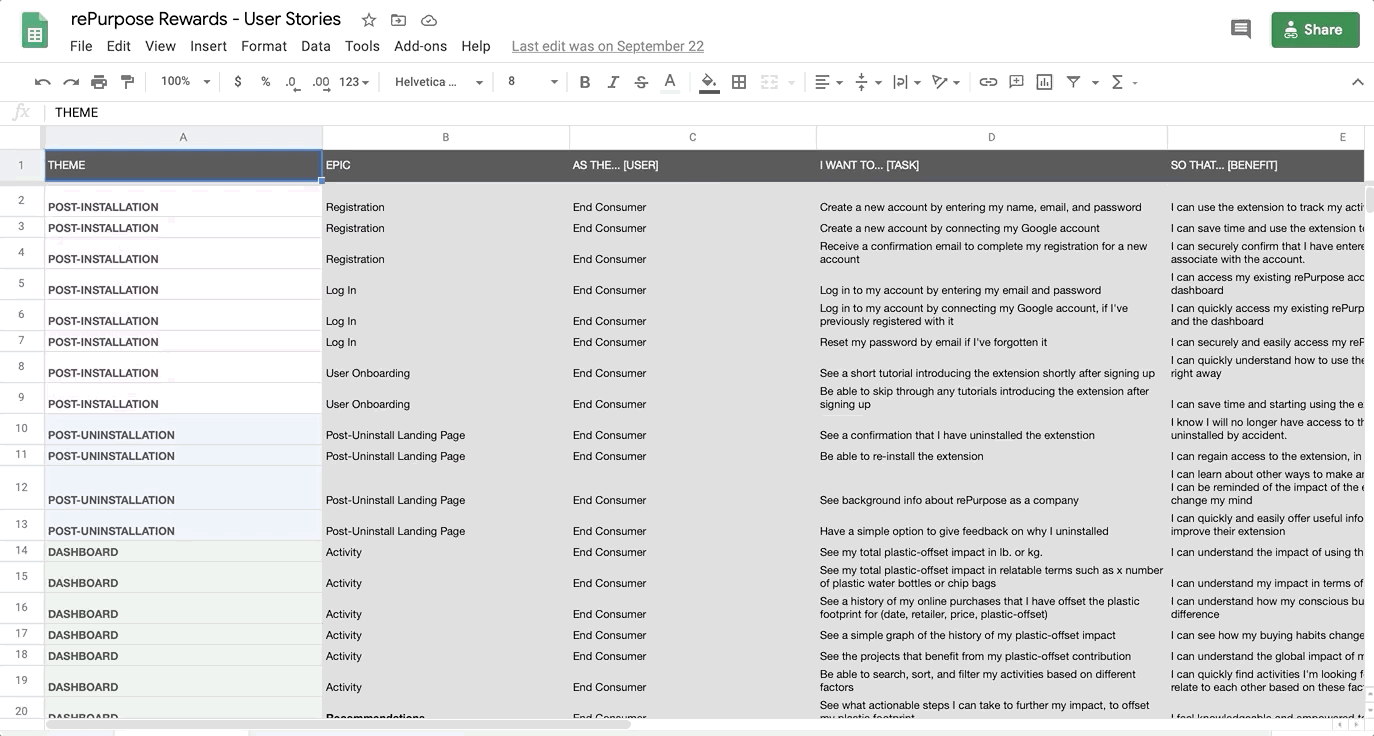Select DASHBOARD cell in row 14
The width and height of the screenshot is (1374, 736).
183,551
